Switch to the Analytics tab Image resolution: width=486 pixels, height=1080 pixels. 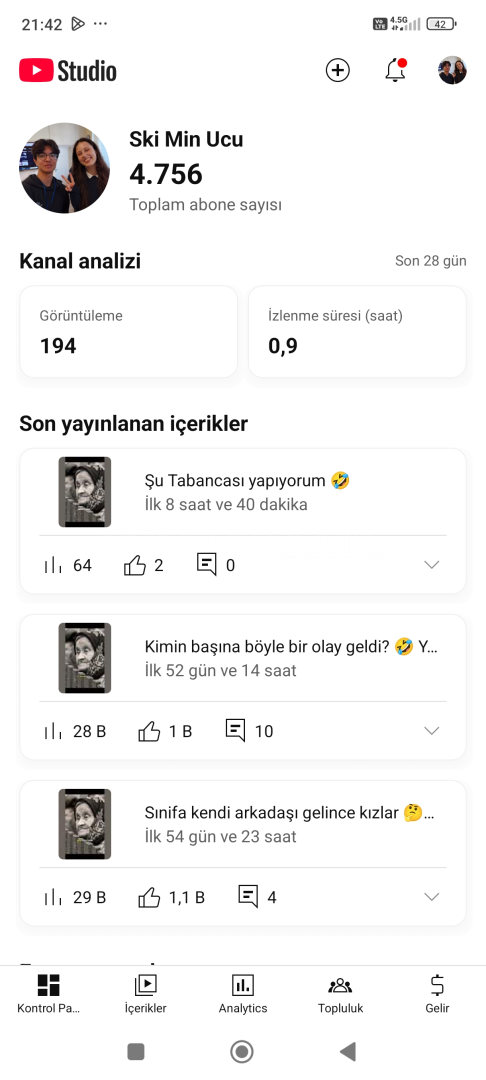tap(243, 995)
